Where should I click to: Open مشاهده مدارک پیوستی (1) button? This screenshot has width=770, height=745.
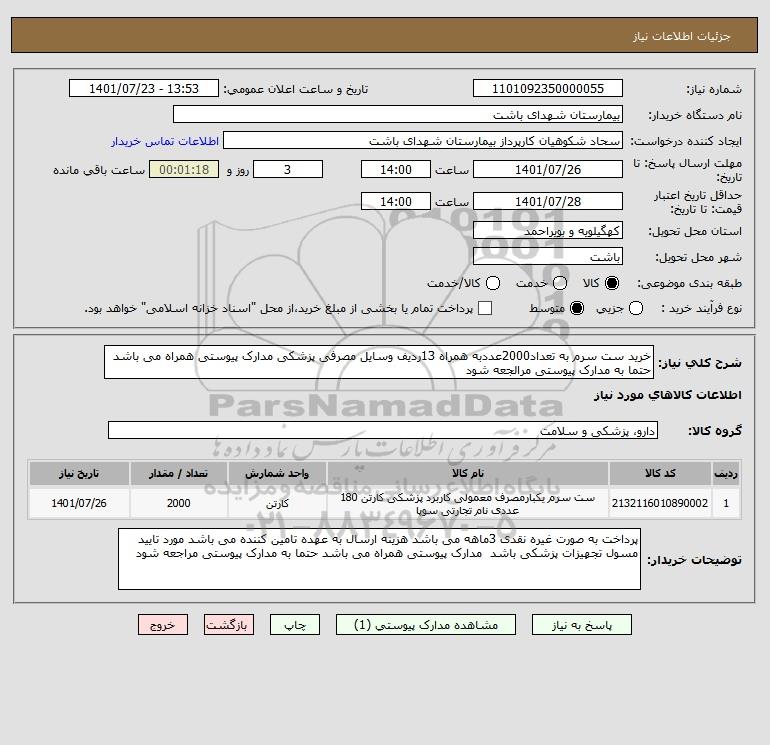click(x=426, y=625)
